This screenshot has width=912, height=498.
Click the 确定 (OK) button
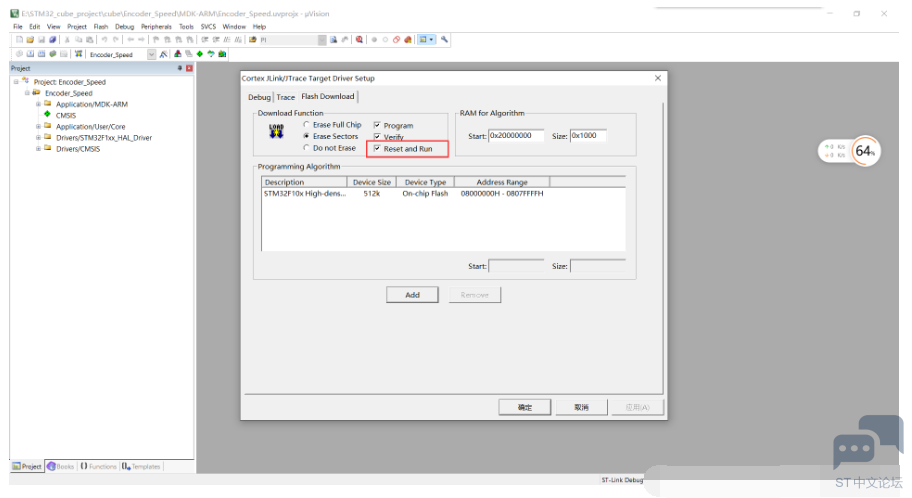click(525, 407)
